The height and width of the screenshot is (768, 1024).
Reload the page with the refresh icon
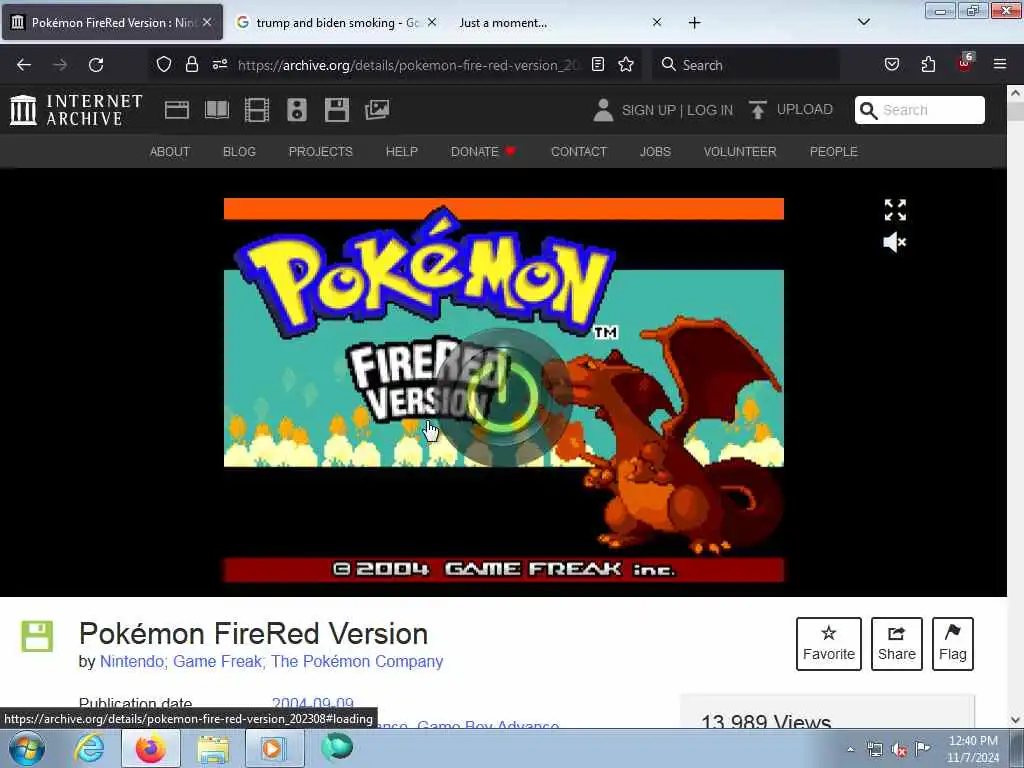(96, 65)
